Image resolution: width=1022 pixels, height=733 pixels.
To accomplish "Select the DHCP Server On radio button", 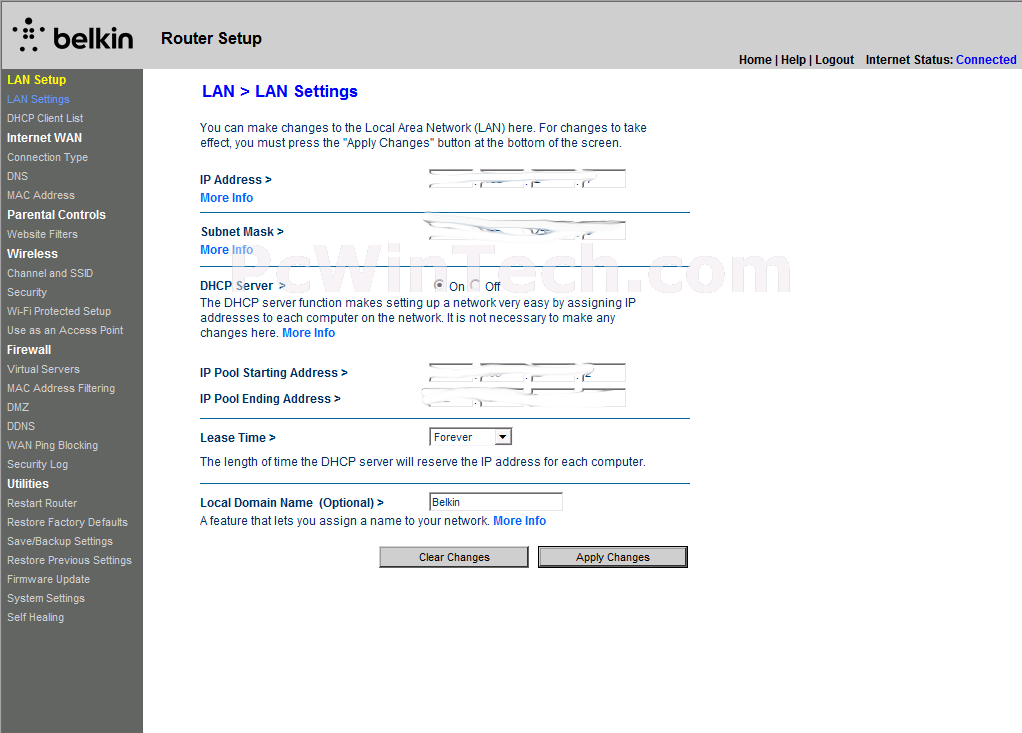I will pos(439,285).
